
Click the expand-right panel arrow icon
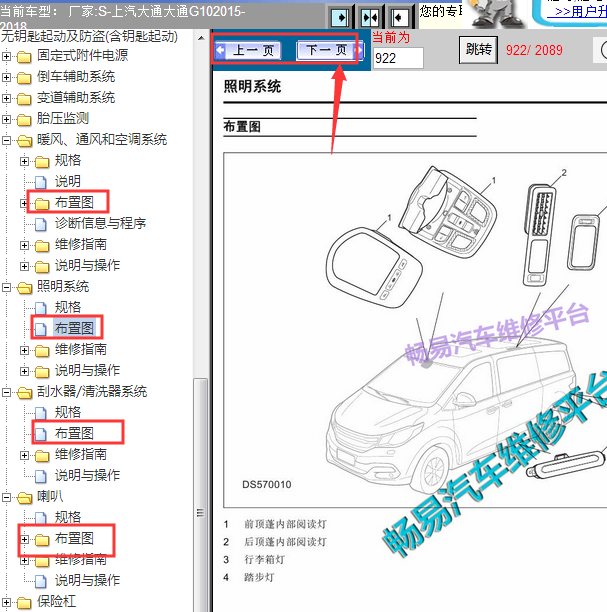coord(340,18)
